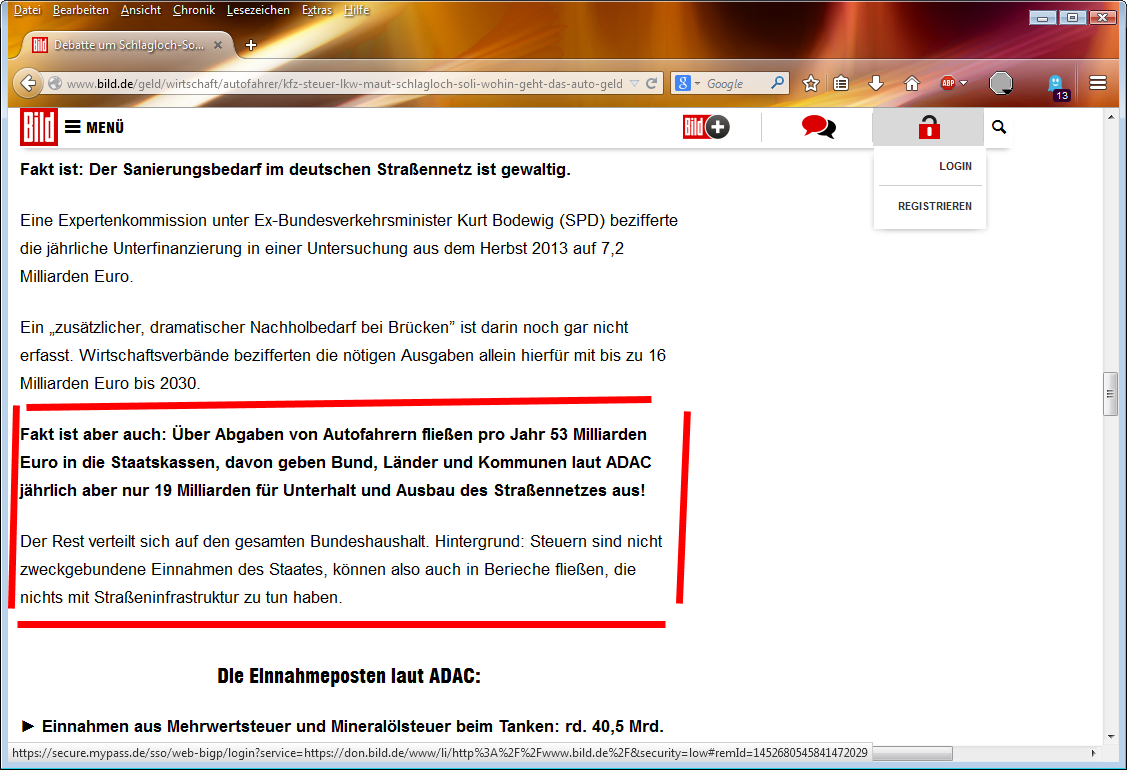Open the Firefox hamburger menu button
Screen dimensions: 1127x770
[1098, 84]
